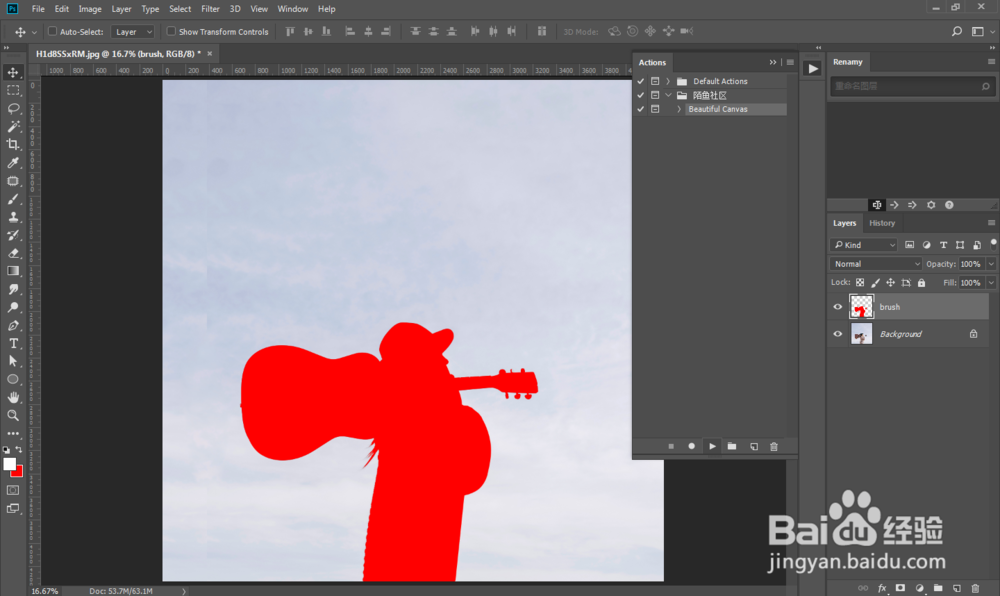This screenshot has width=1000, height=596.
Task: Collapse the 陌鱼社区 action set
Action: coord(668,95)
